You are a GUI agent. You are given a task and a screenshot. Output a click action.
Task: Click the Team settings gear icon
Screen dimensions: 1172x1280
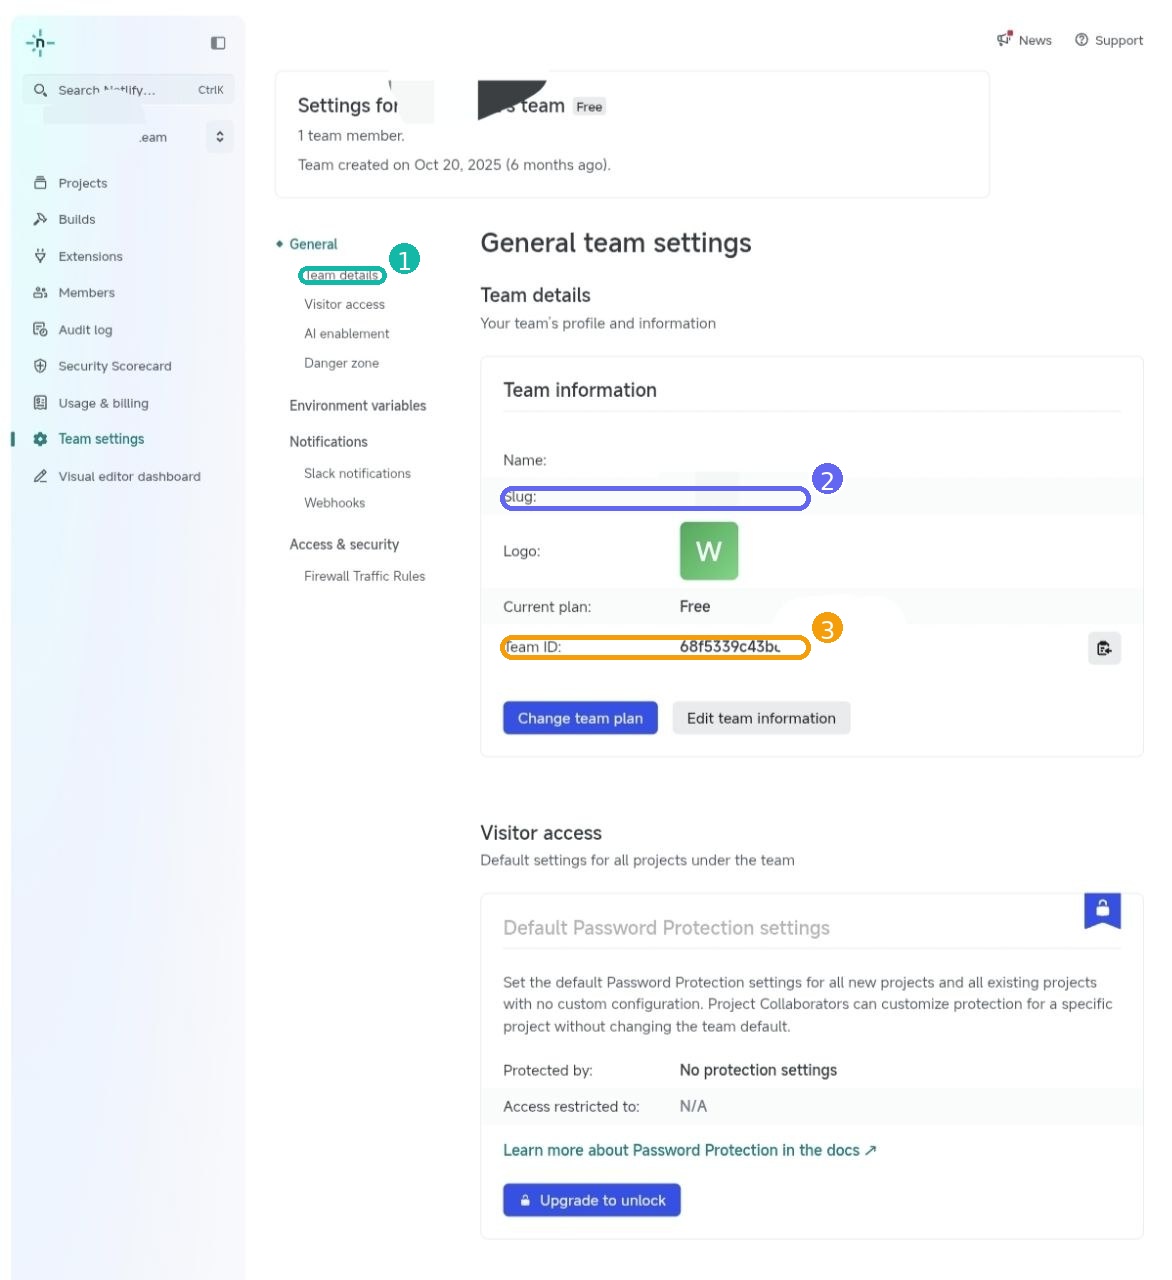[39, 438]
